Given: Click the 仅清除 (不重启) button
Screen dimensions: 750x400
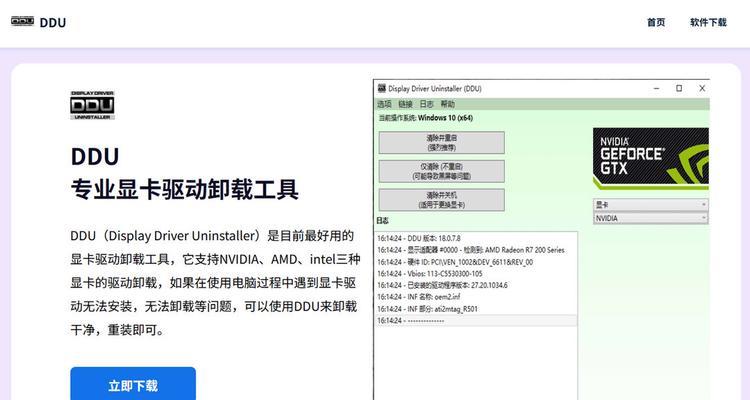Looking at the screenshot, I should (441, 171).
